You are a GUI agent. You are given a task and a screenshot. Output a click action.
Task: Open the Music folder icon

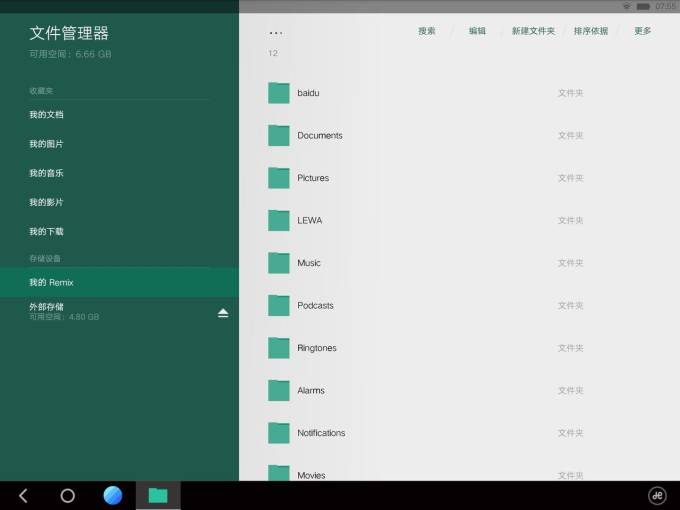278,263
